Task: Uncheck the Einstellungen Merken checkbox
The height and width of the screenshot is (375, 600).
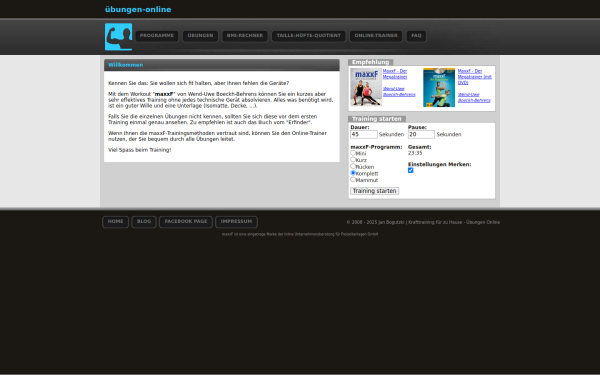Action: 411,170
